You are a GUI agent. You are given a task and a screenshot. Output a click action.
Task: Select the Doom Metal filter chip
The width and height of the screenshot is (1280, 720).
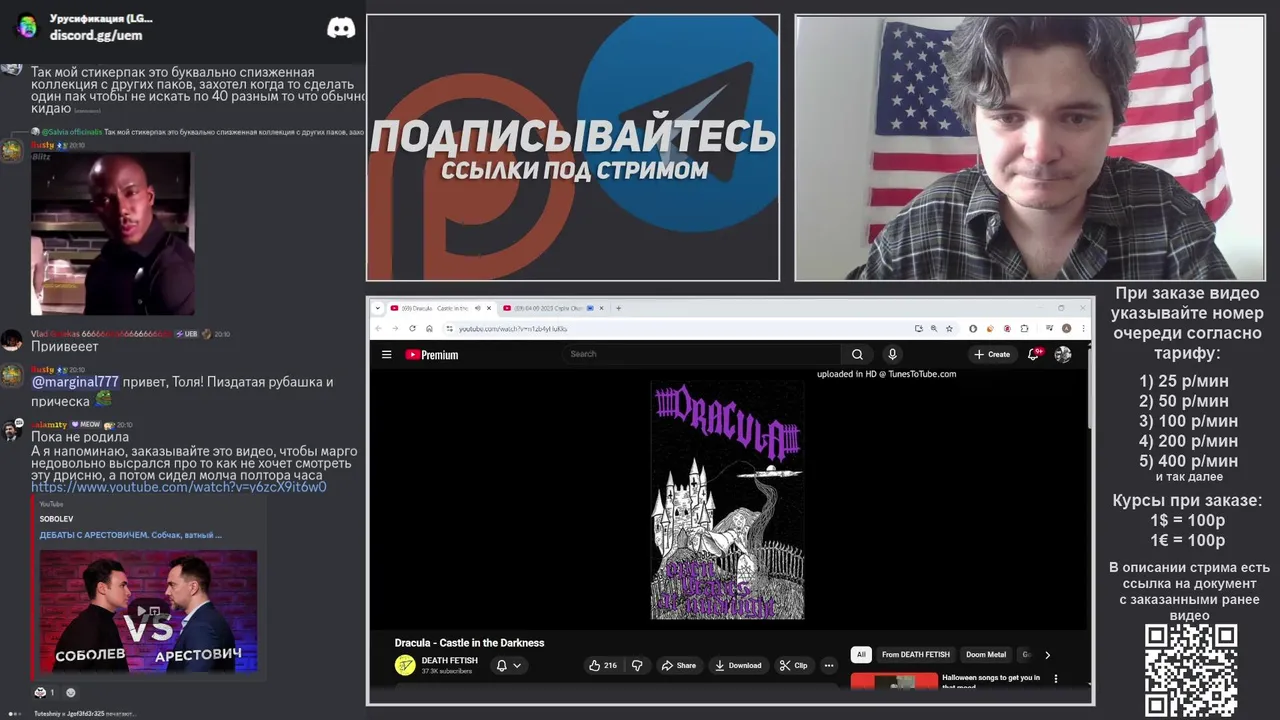coord(986,655)
